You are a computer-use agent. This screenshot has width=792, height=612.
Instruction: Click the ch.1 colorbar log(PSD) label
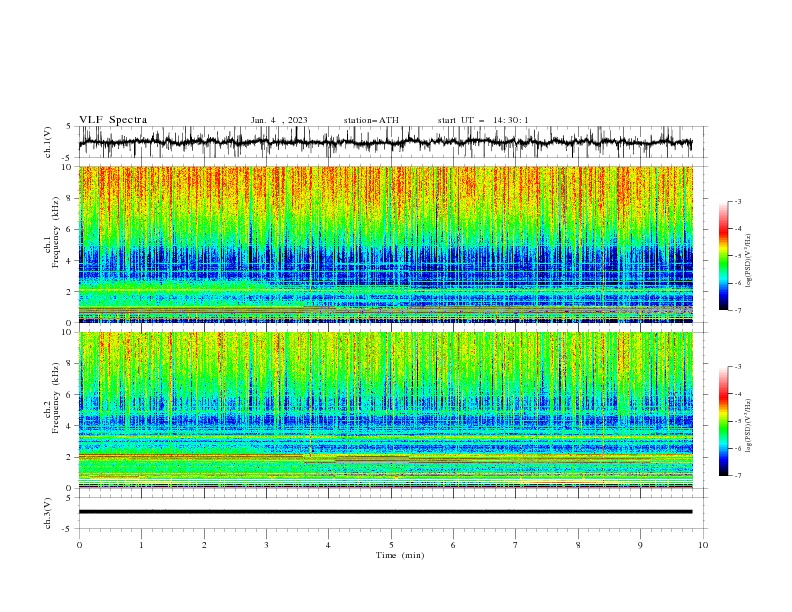(x=749, y=261)
